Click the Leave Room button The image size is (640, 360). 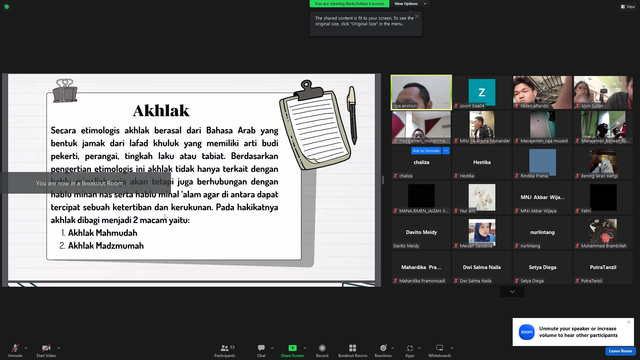click(620, 351)
